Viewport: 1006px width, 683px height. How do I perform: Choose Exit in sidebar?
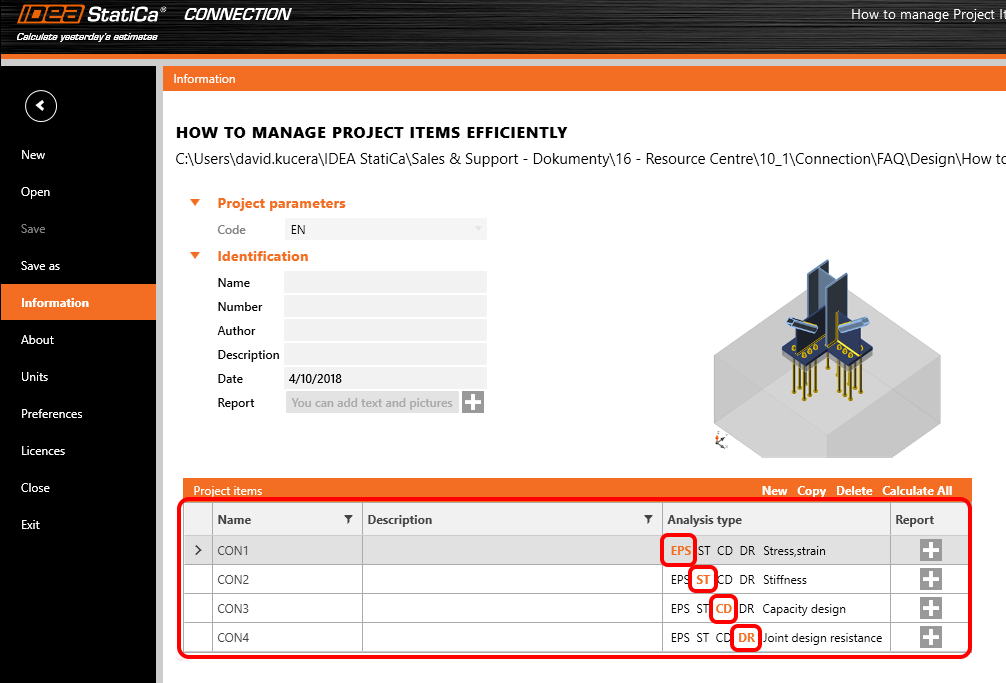(30, 525)
